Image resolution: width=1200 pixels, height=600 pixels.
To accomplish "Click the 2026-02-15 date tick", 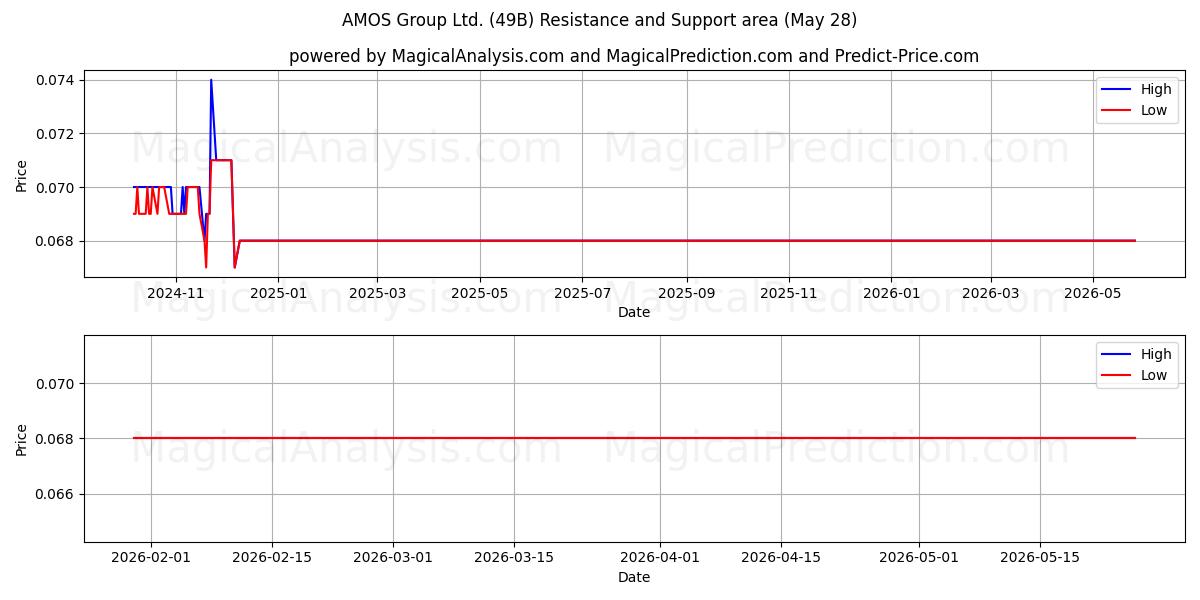I will tap(272, 558).
